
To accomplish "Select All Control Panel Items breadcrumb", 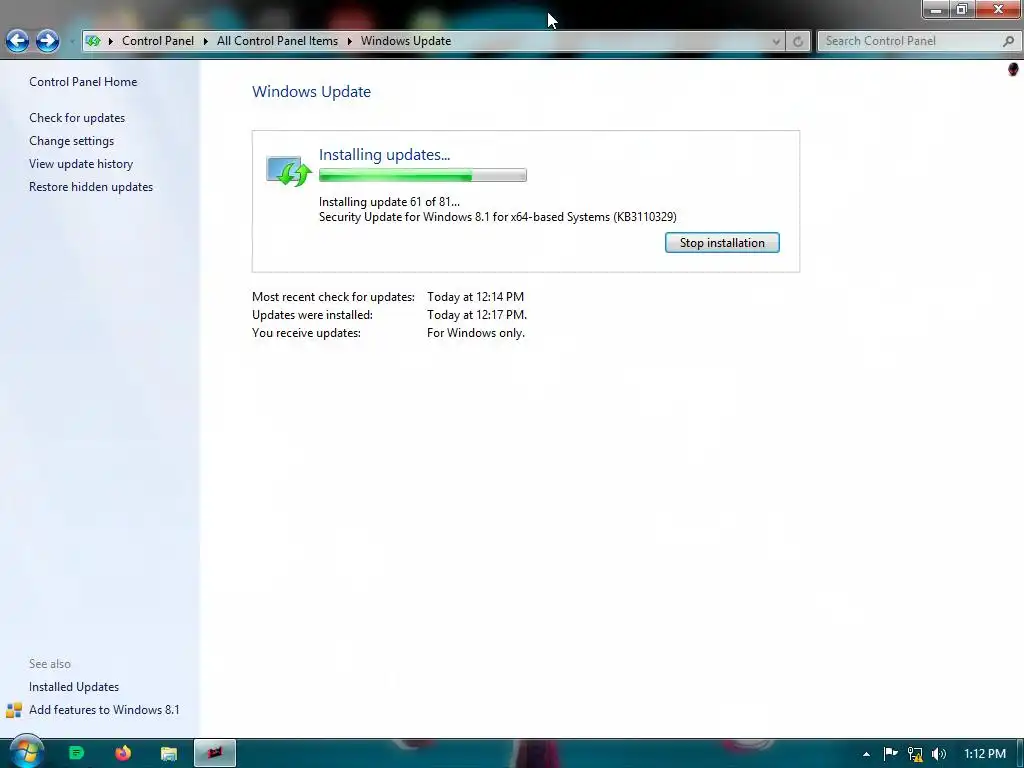I will tap(278, 40).
